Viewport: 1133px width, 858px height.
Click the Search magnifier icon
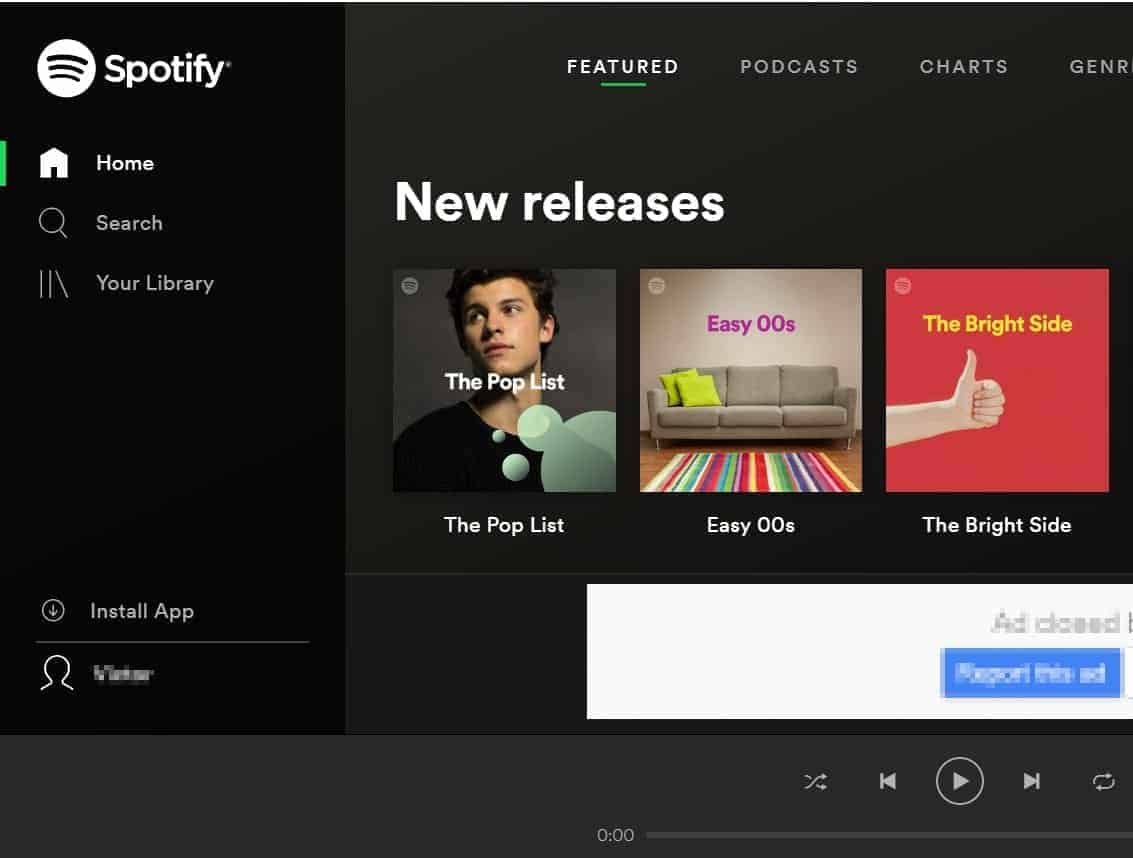coord(53,223)
